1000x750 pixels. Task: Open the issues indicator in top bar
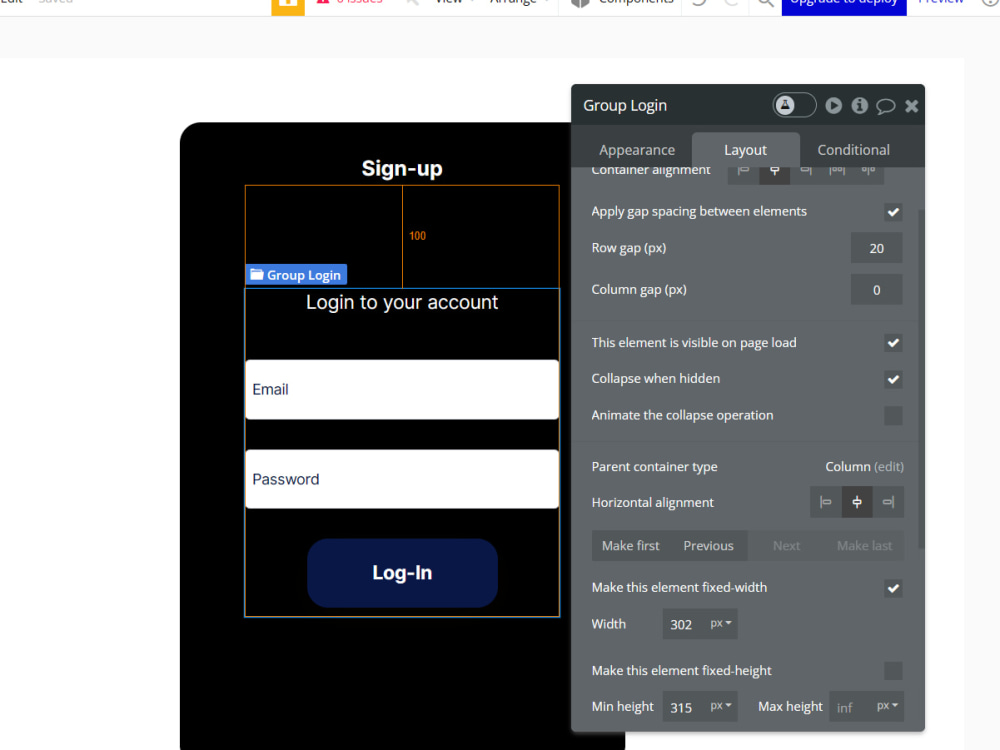[x=349, y=3]
